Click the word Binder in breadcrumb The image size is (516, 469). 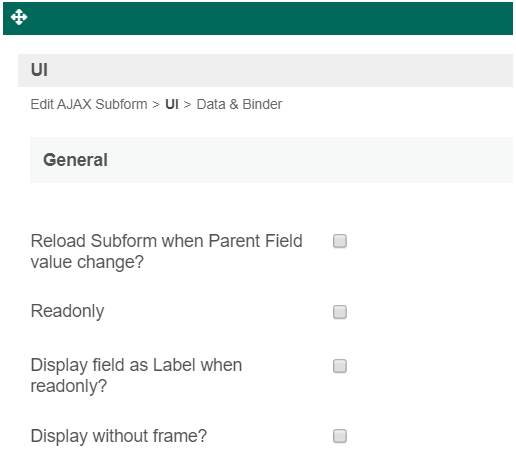click(x=262, y=104)
